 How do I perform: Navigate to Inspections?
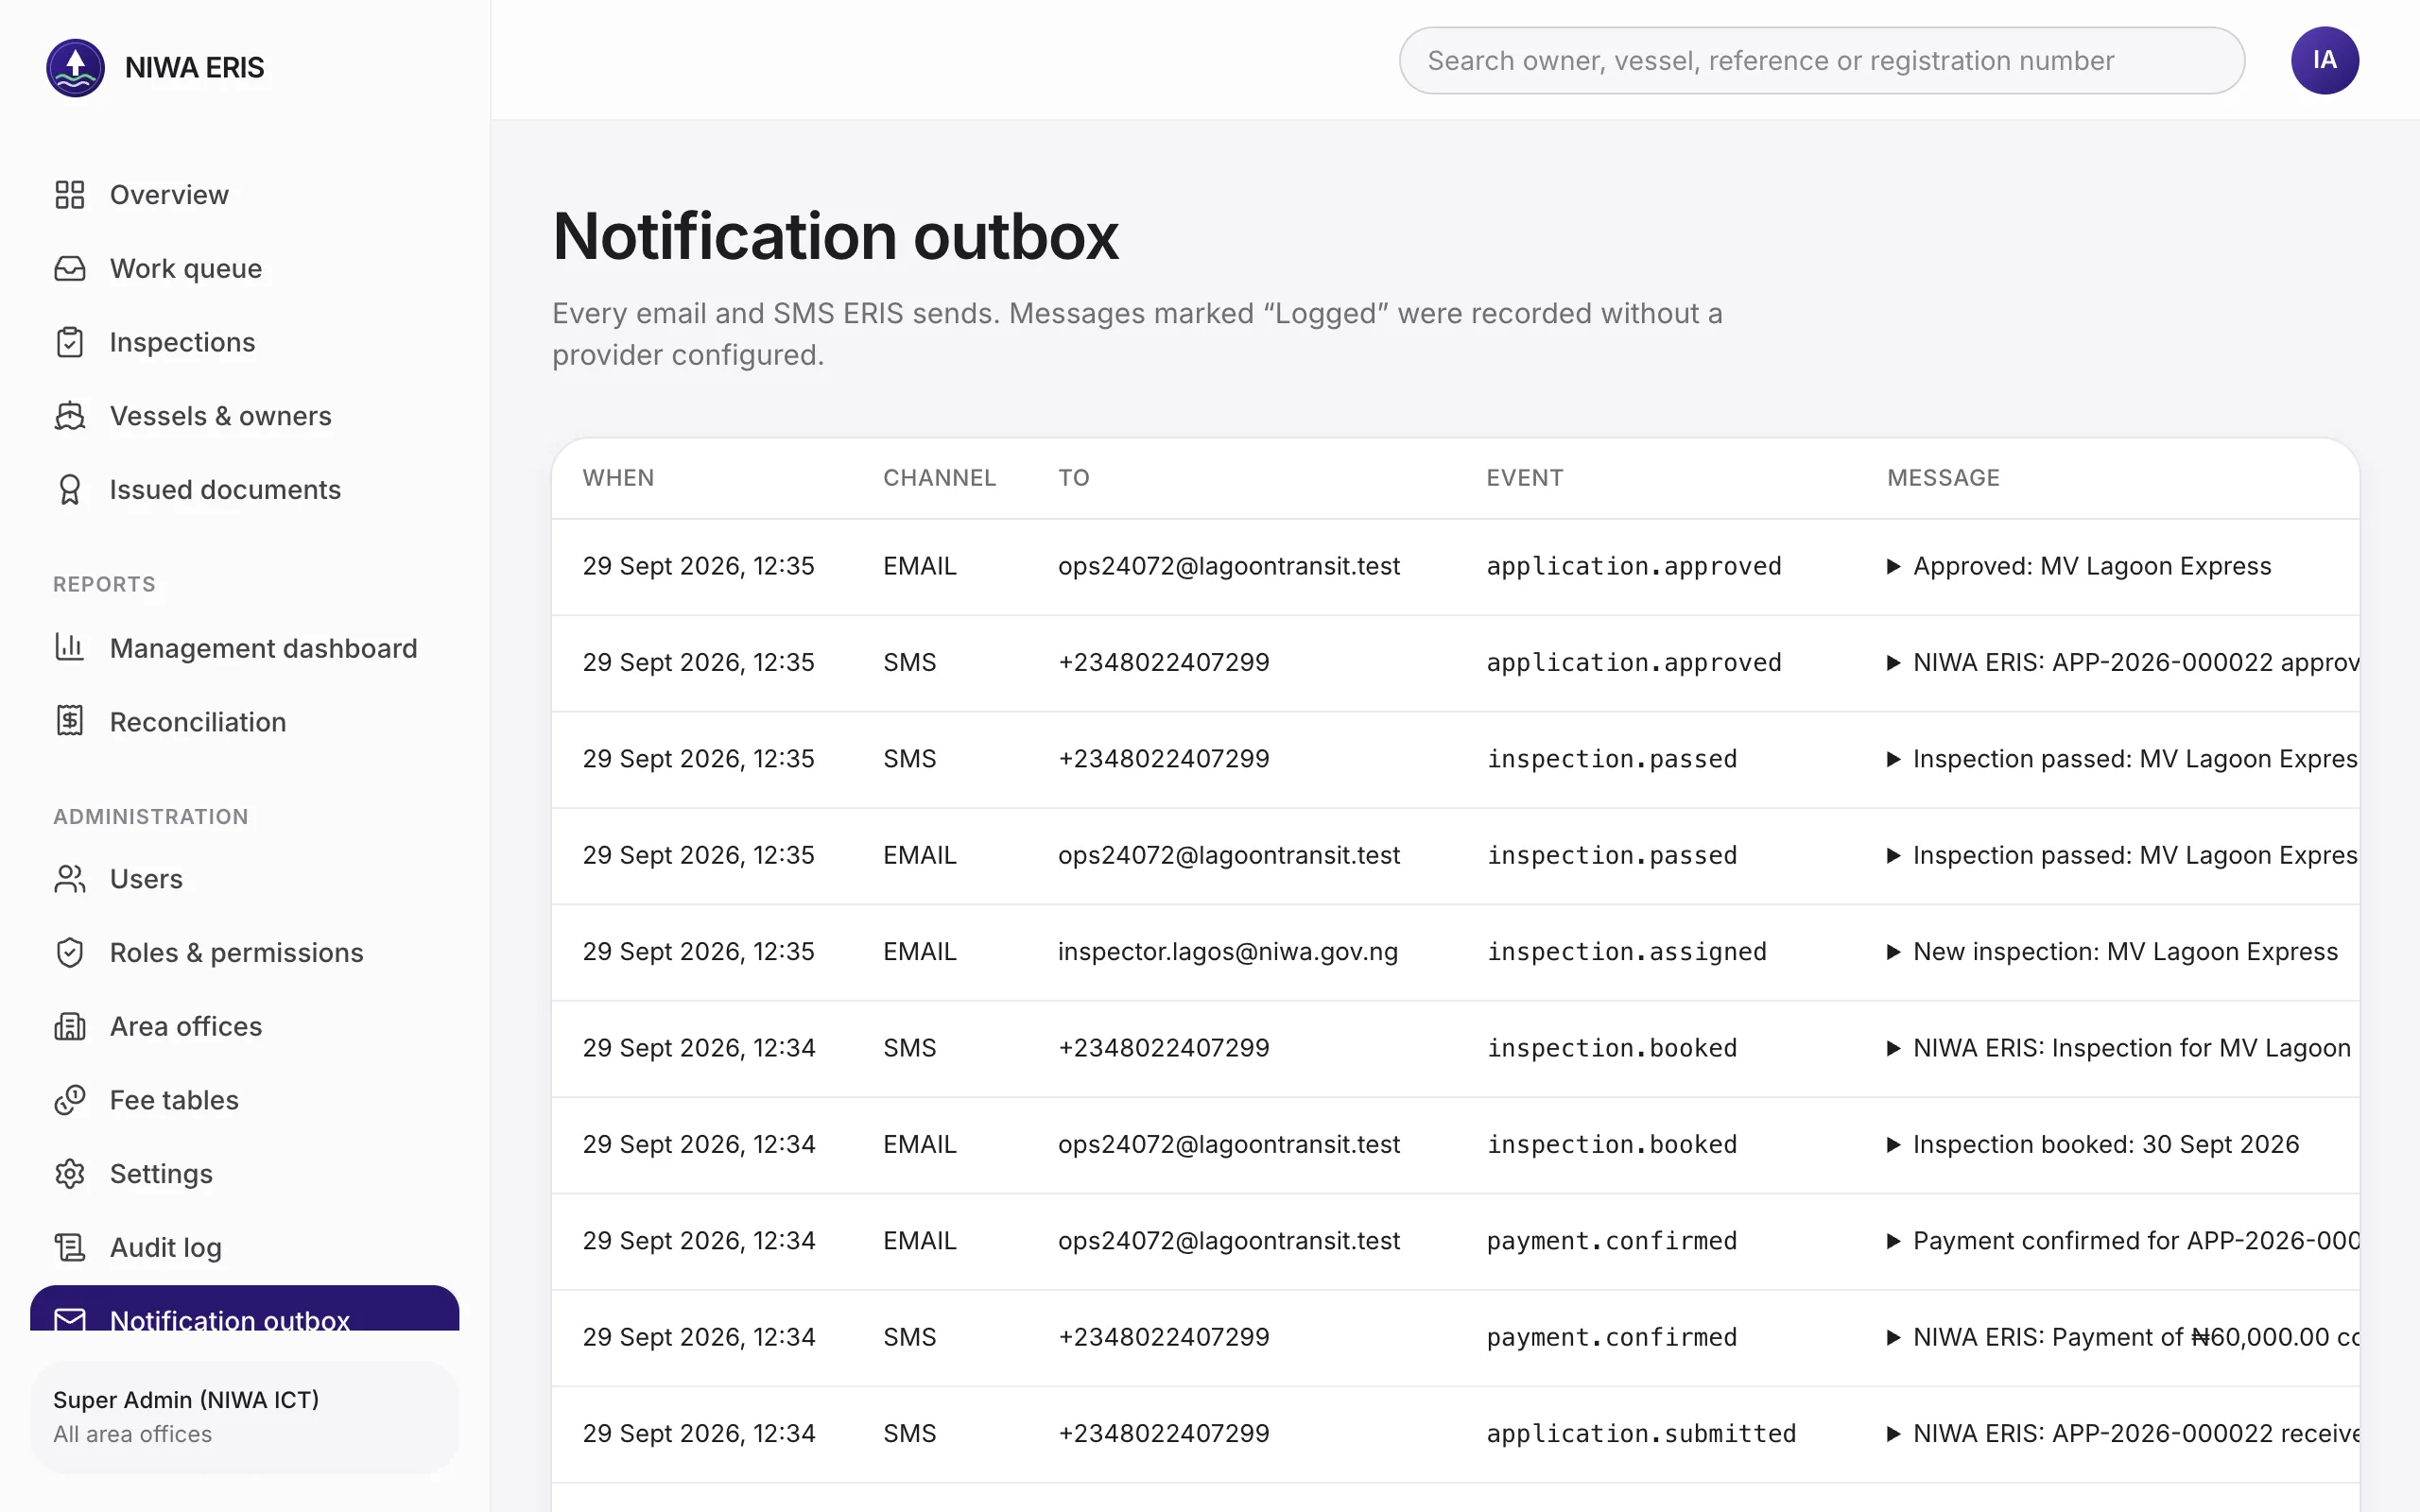pos(245,342)
